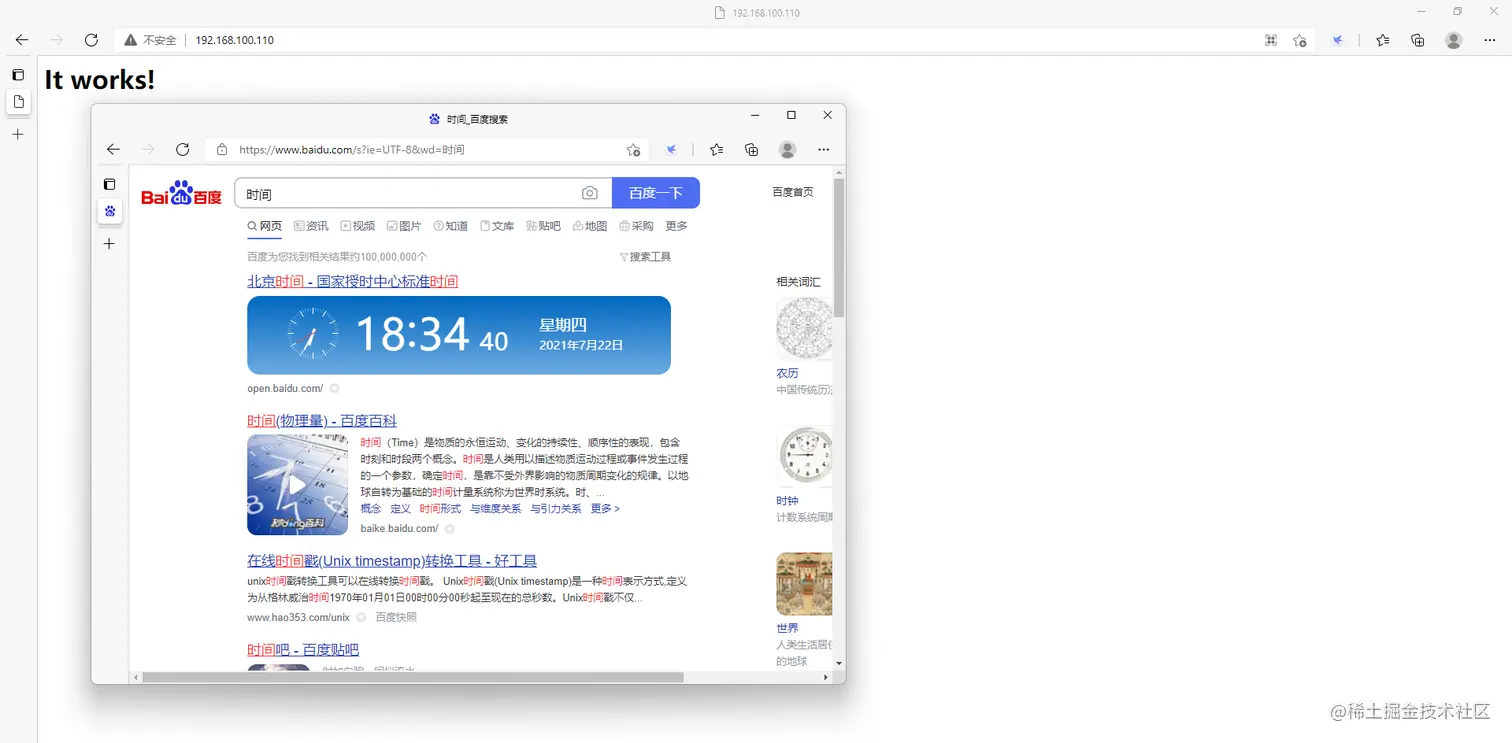This screenshot has width=1512, height=743.
Task: Switch to the 地图 tab
Action: (x=590, y=226)
